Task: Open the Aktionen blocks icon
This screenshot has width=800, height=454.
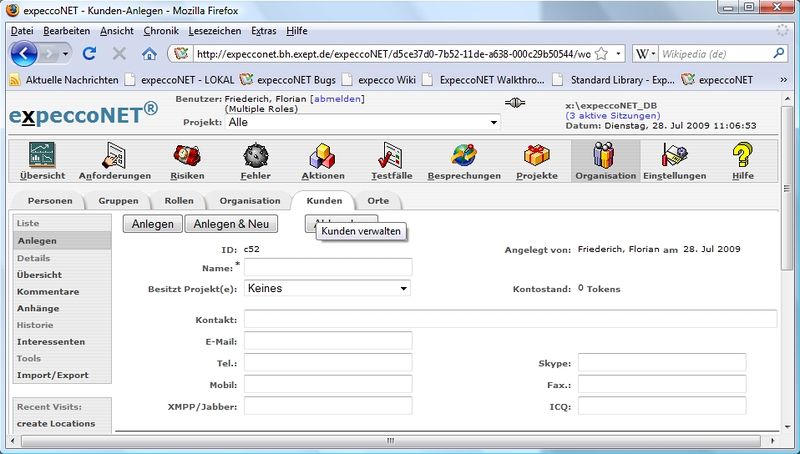Action: [x=322, y=156]
